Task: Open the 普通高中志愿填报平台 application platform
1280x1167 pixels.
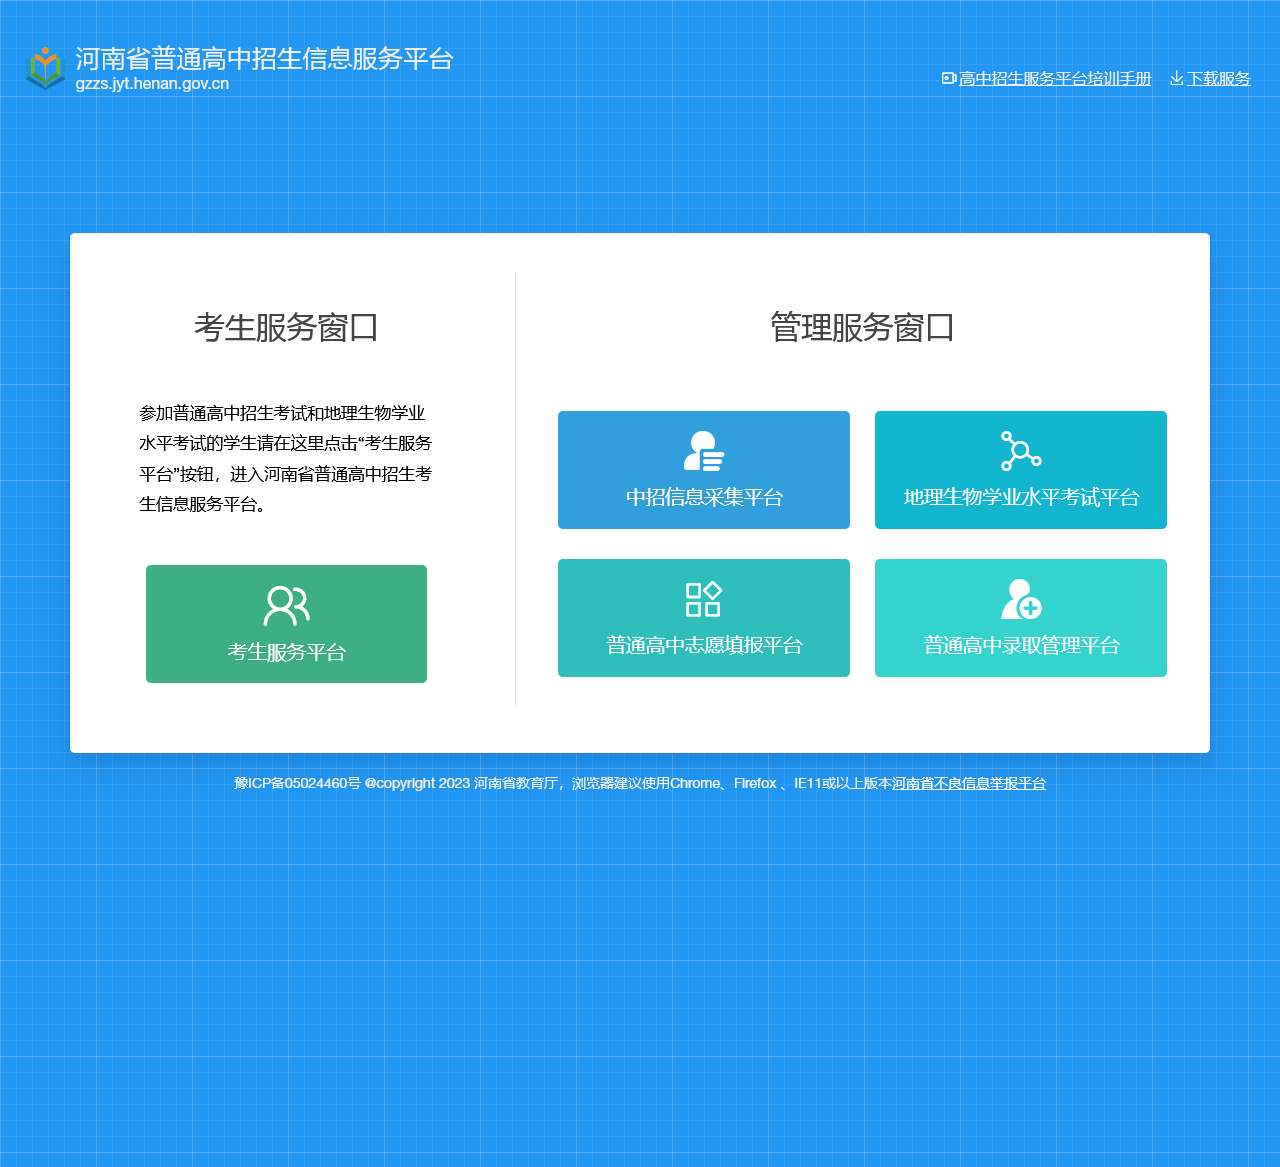Action: pos(703,617)
